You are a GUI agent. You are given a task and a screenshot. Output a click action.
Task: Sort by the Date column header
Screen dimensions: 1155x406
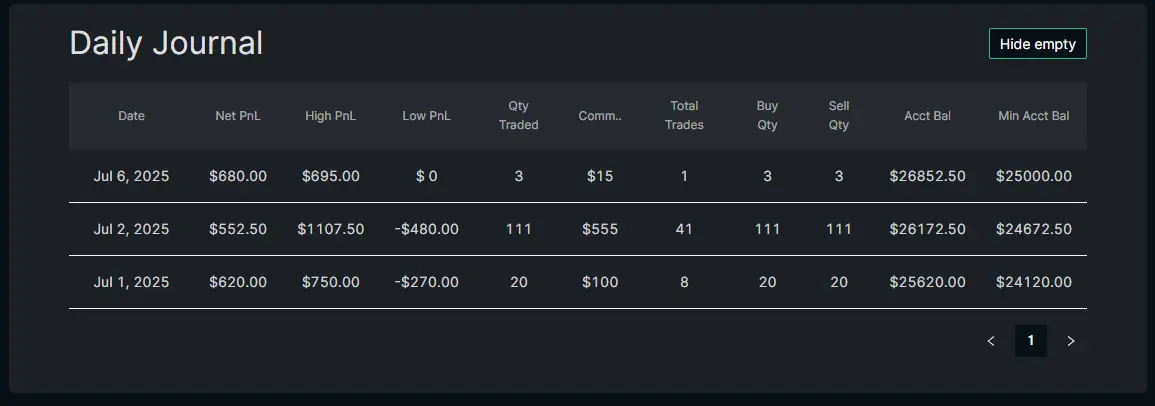(x=131, y=116)
